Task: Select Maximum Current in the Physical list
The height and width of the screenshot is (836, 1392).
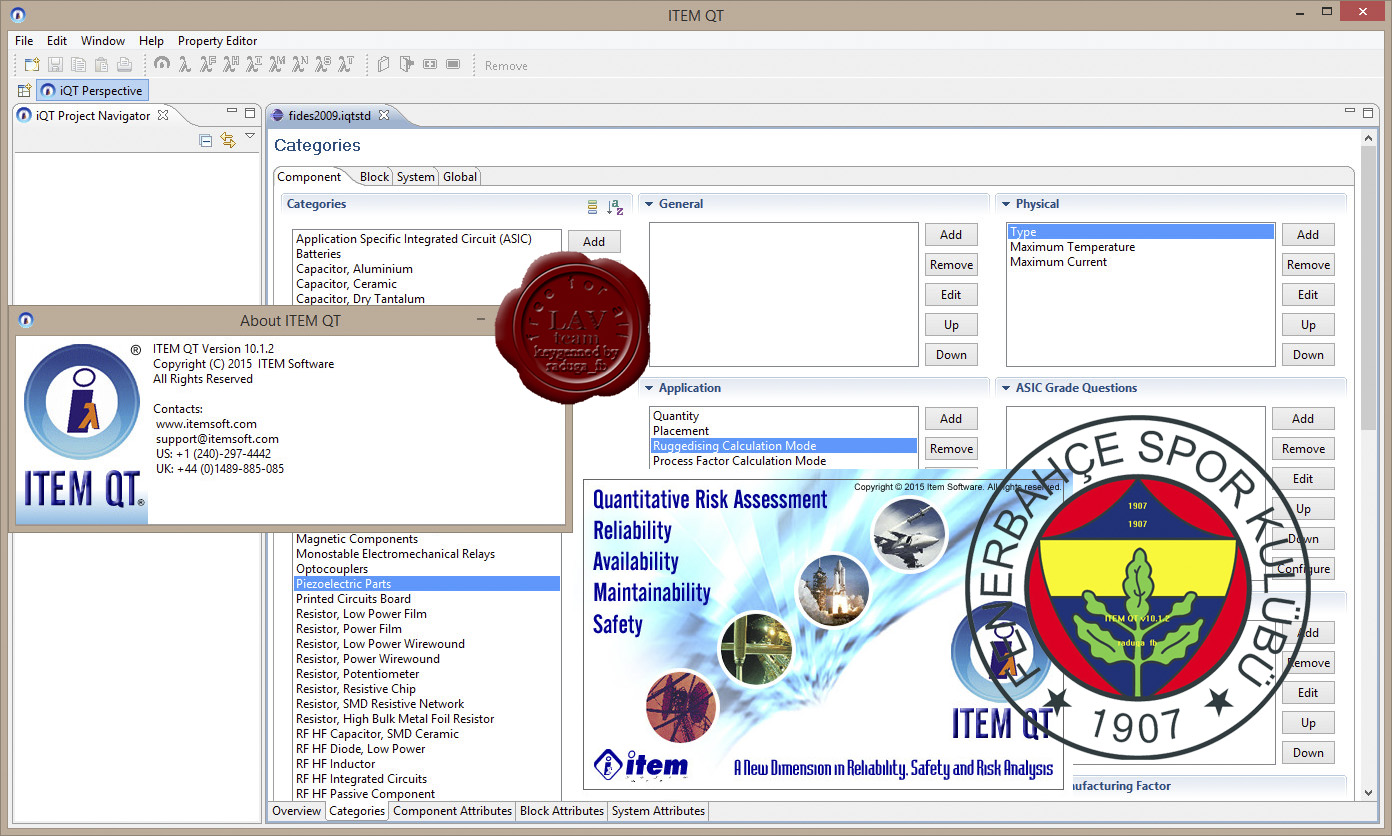Action: point(1140,262)
